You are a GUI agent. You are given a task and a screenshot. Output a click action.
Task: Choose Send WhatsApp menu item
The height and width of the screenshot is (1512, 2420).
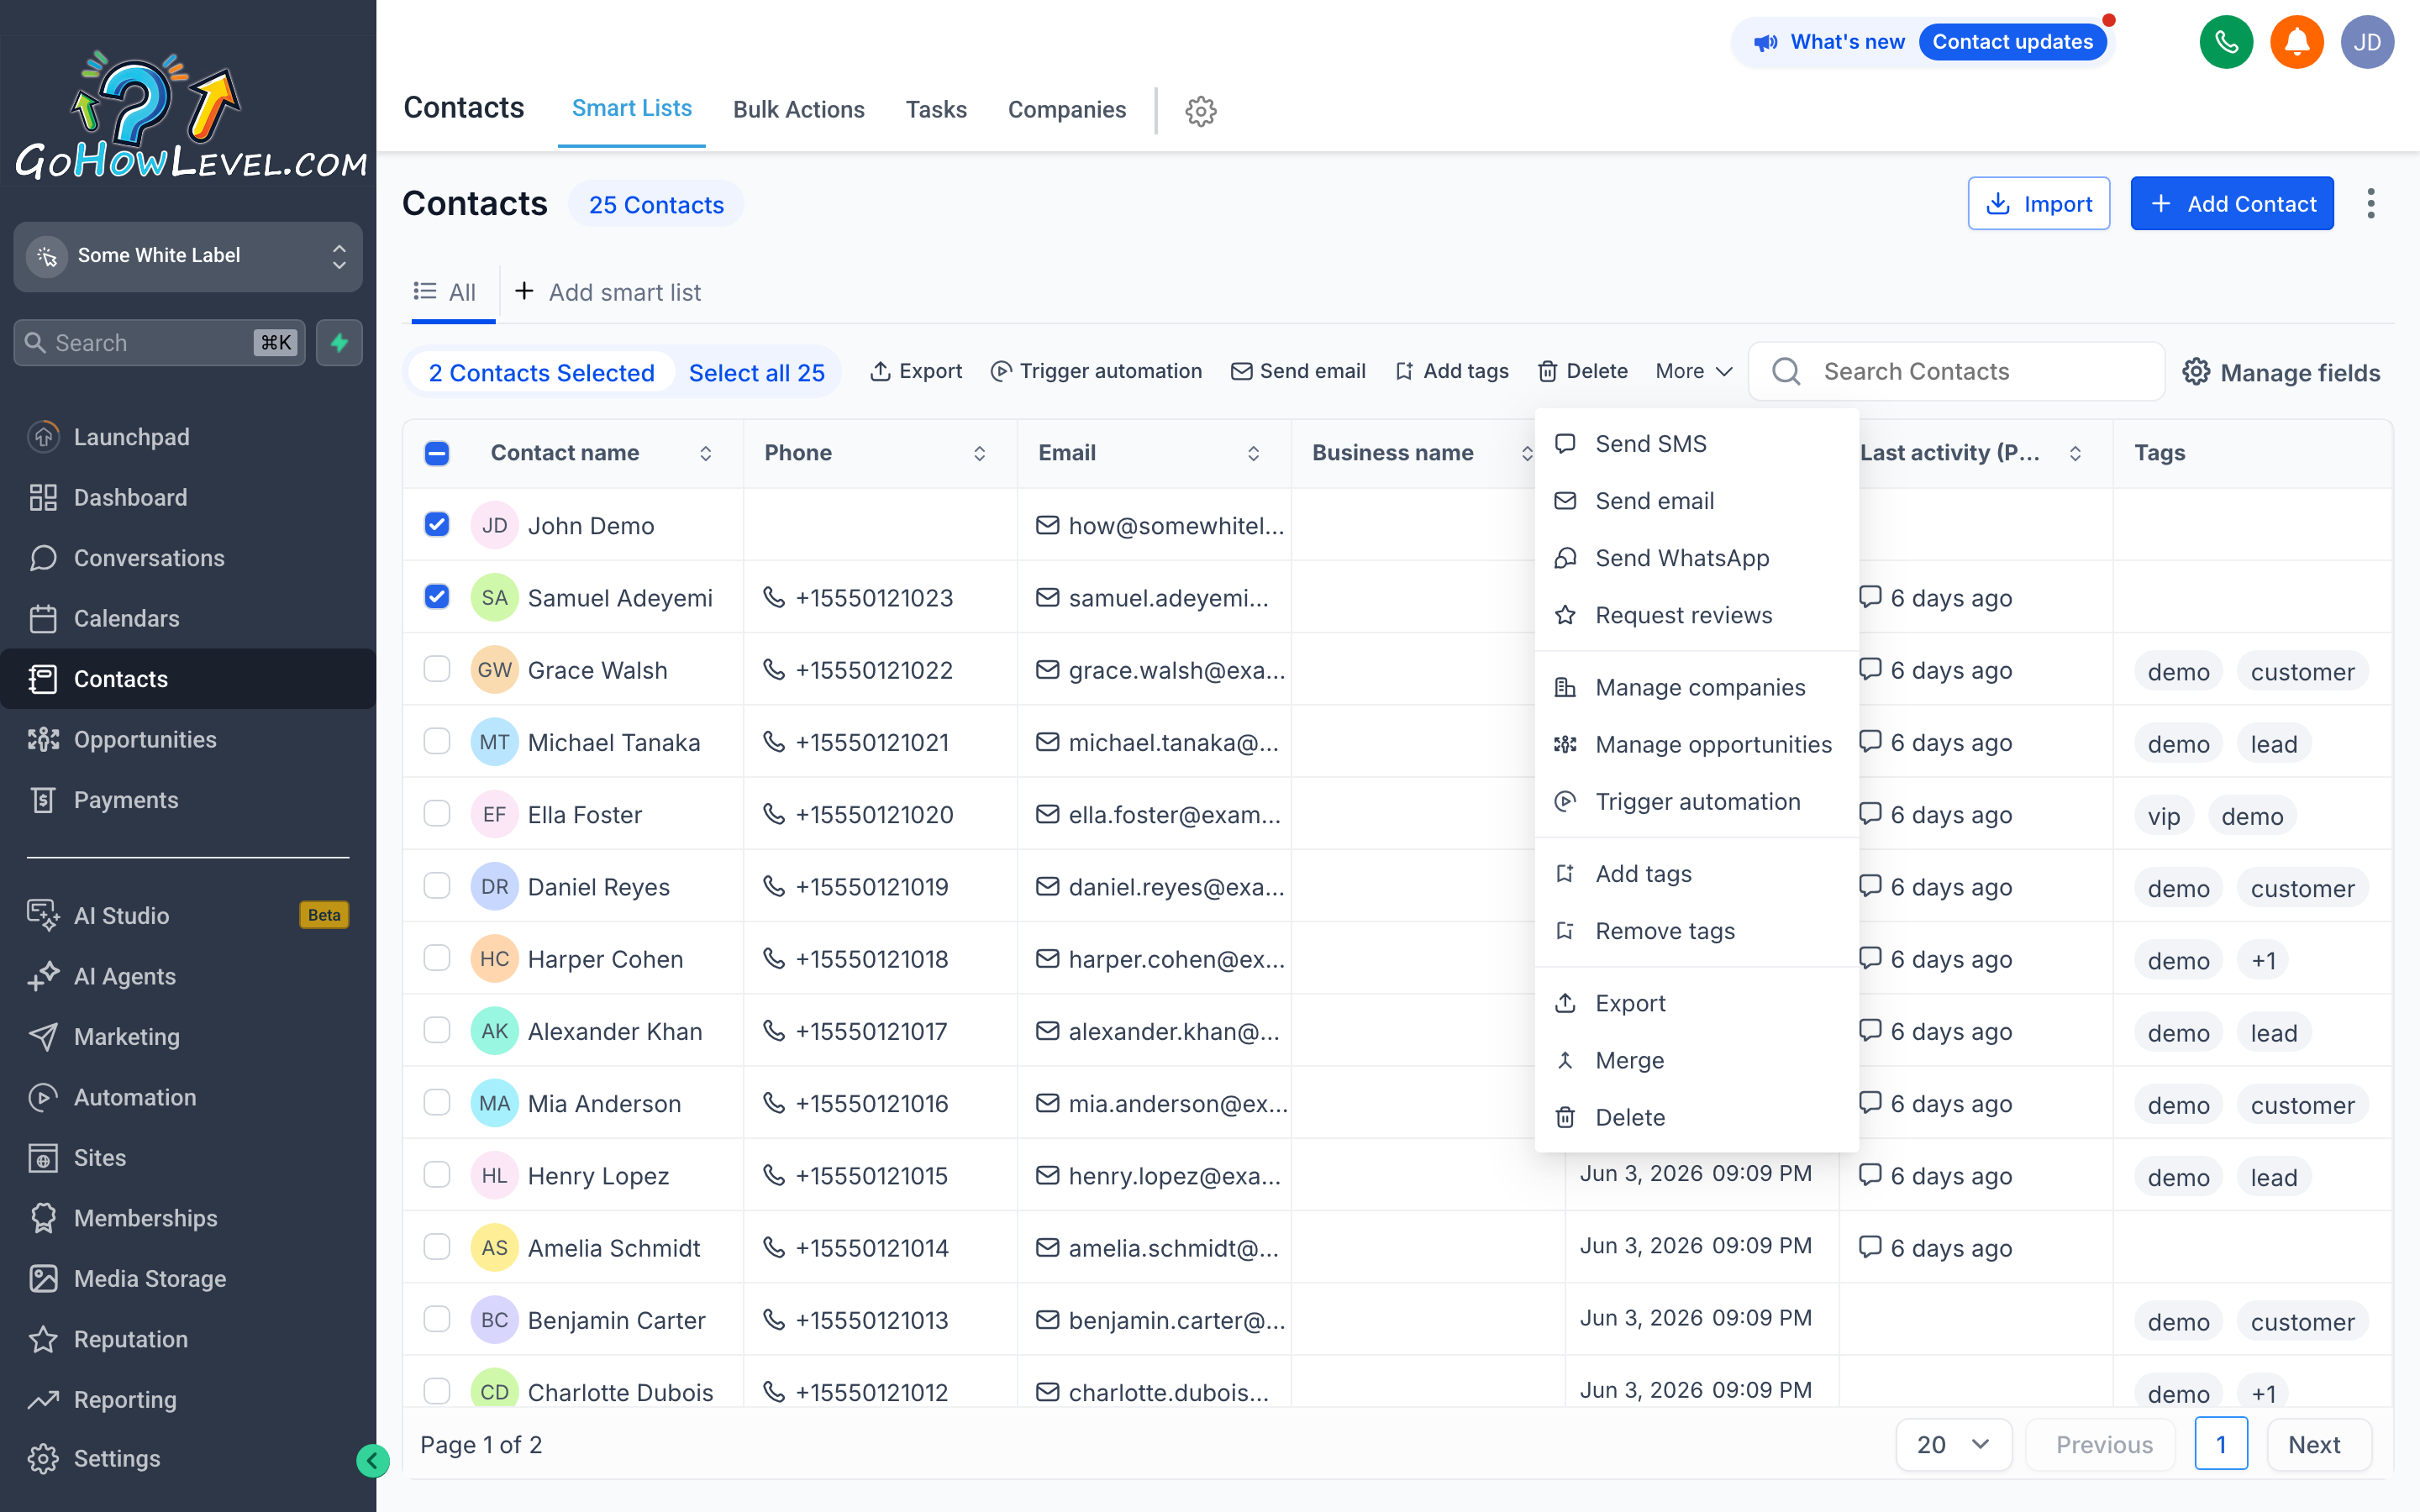pyautogui.click(x=1696, y=558)
